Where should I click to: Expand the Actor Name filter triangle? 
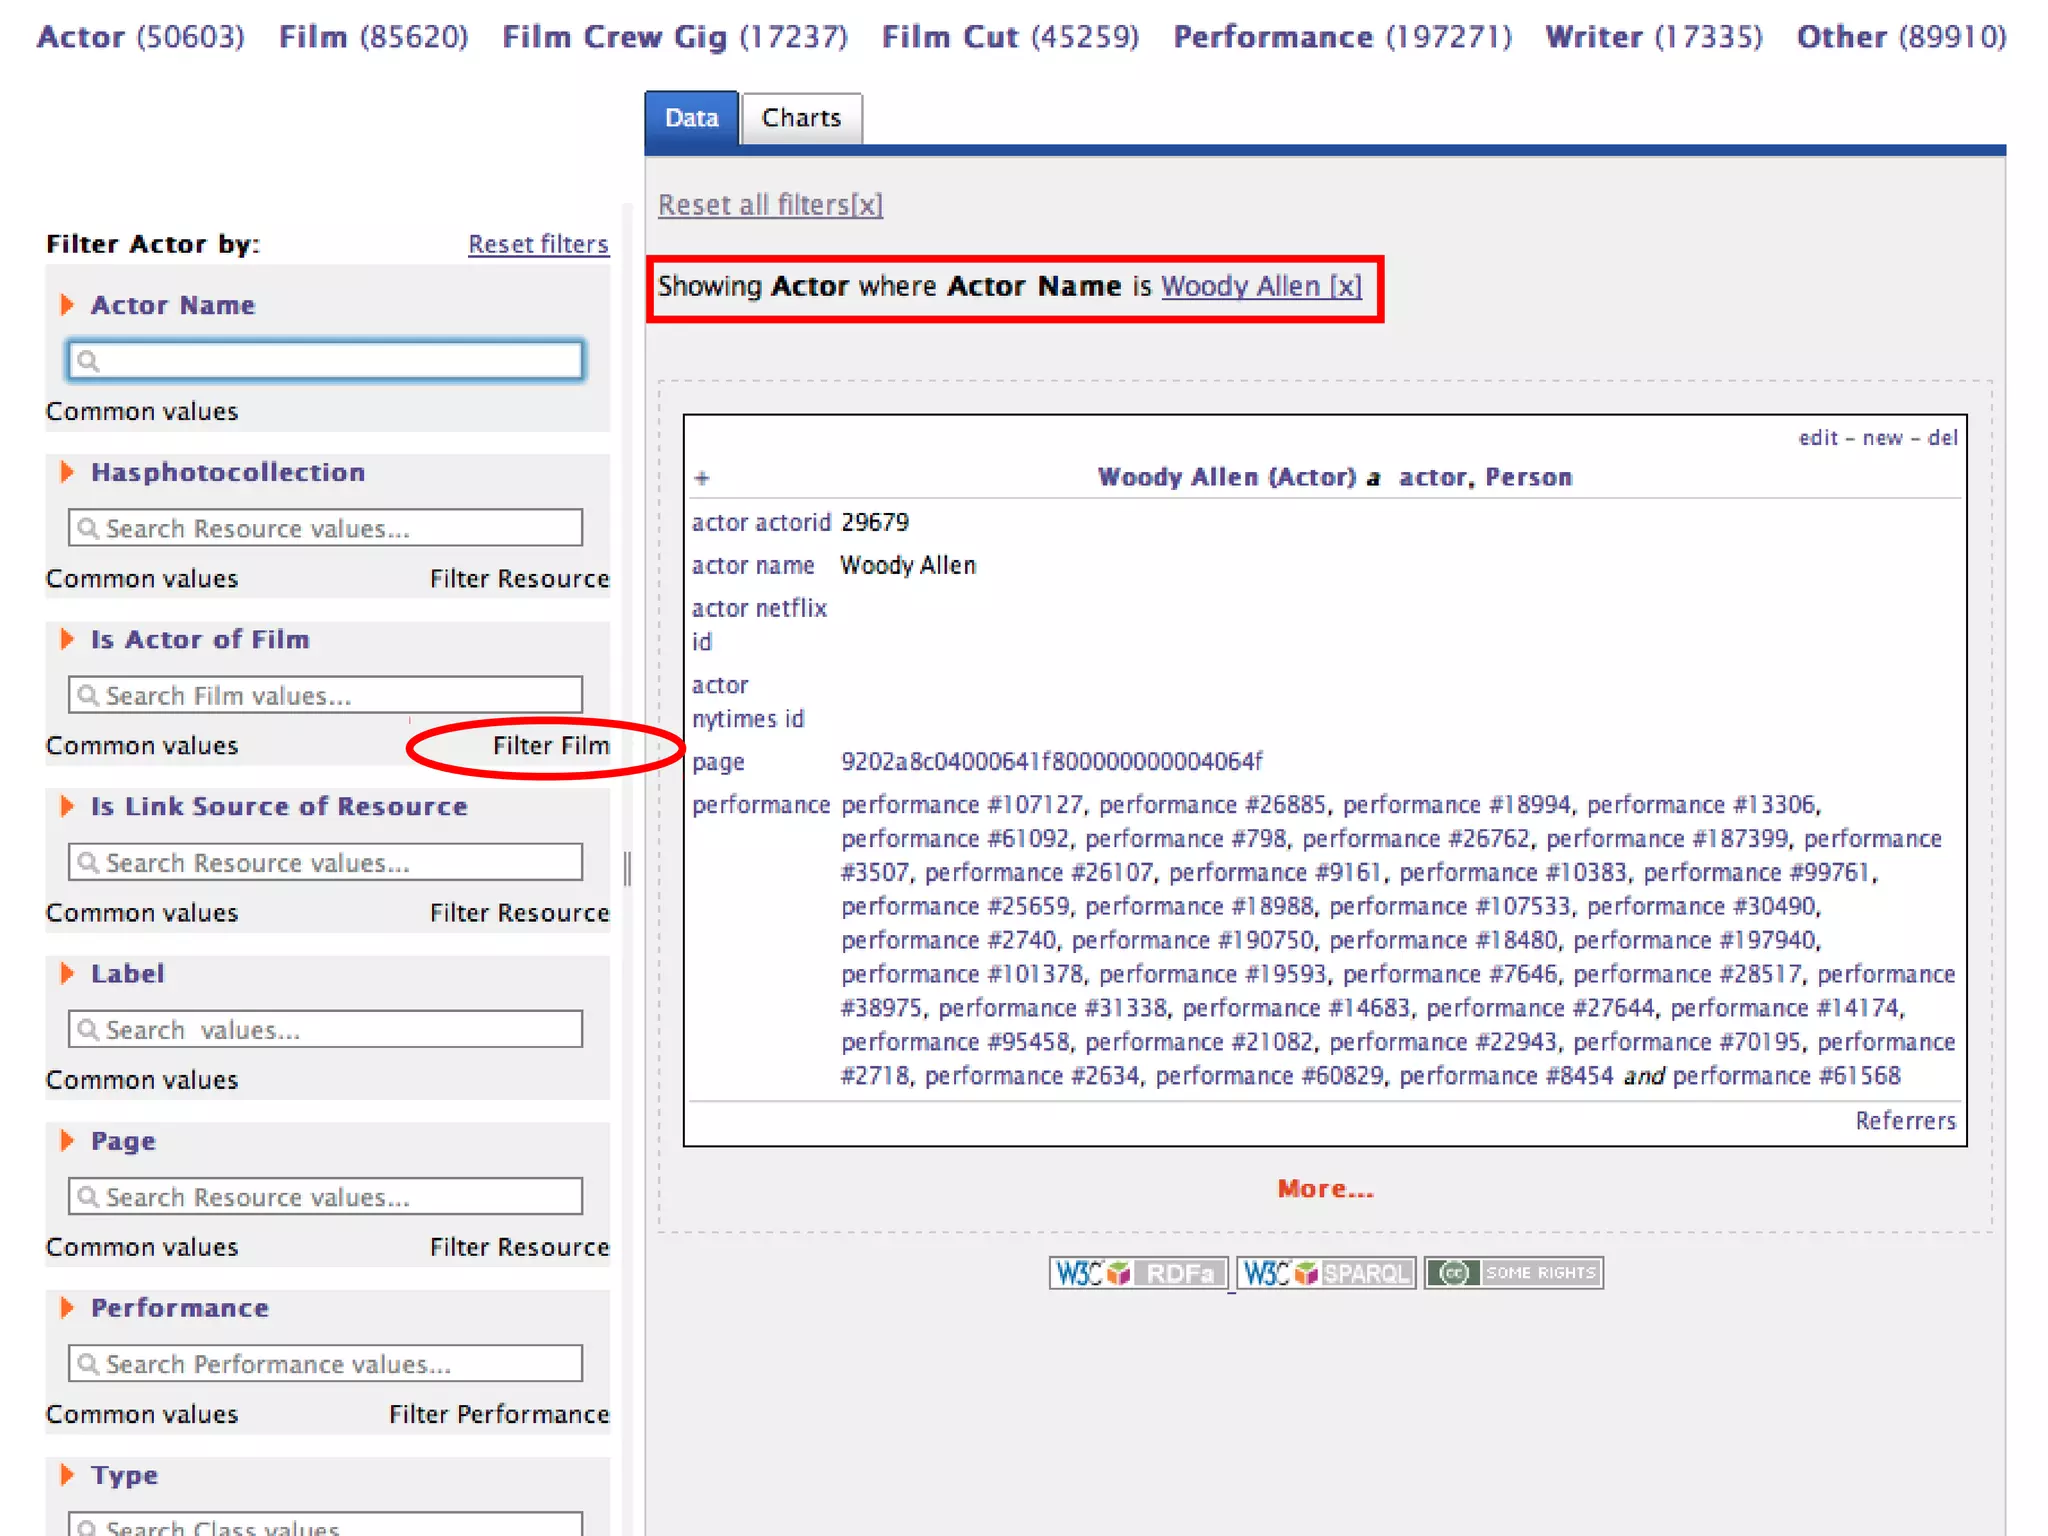click(67, 305)
